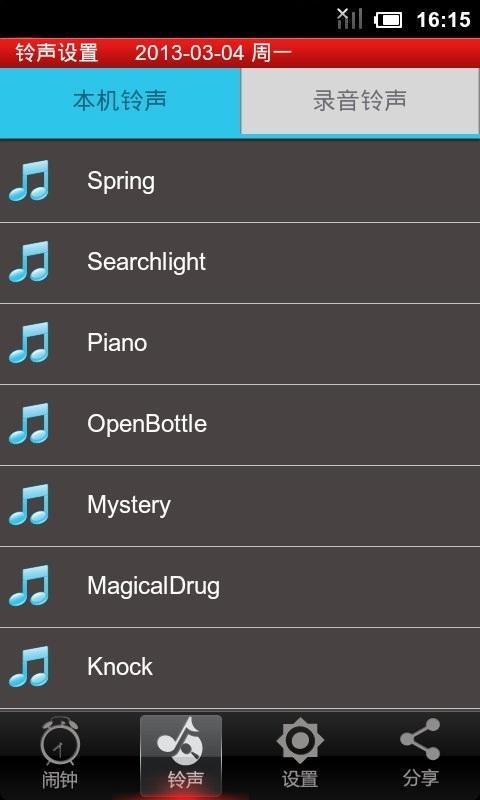Open the alarm clock (闹钟) section
Viewport: 480px width, 800px height.
[x=60, y=754]
